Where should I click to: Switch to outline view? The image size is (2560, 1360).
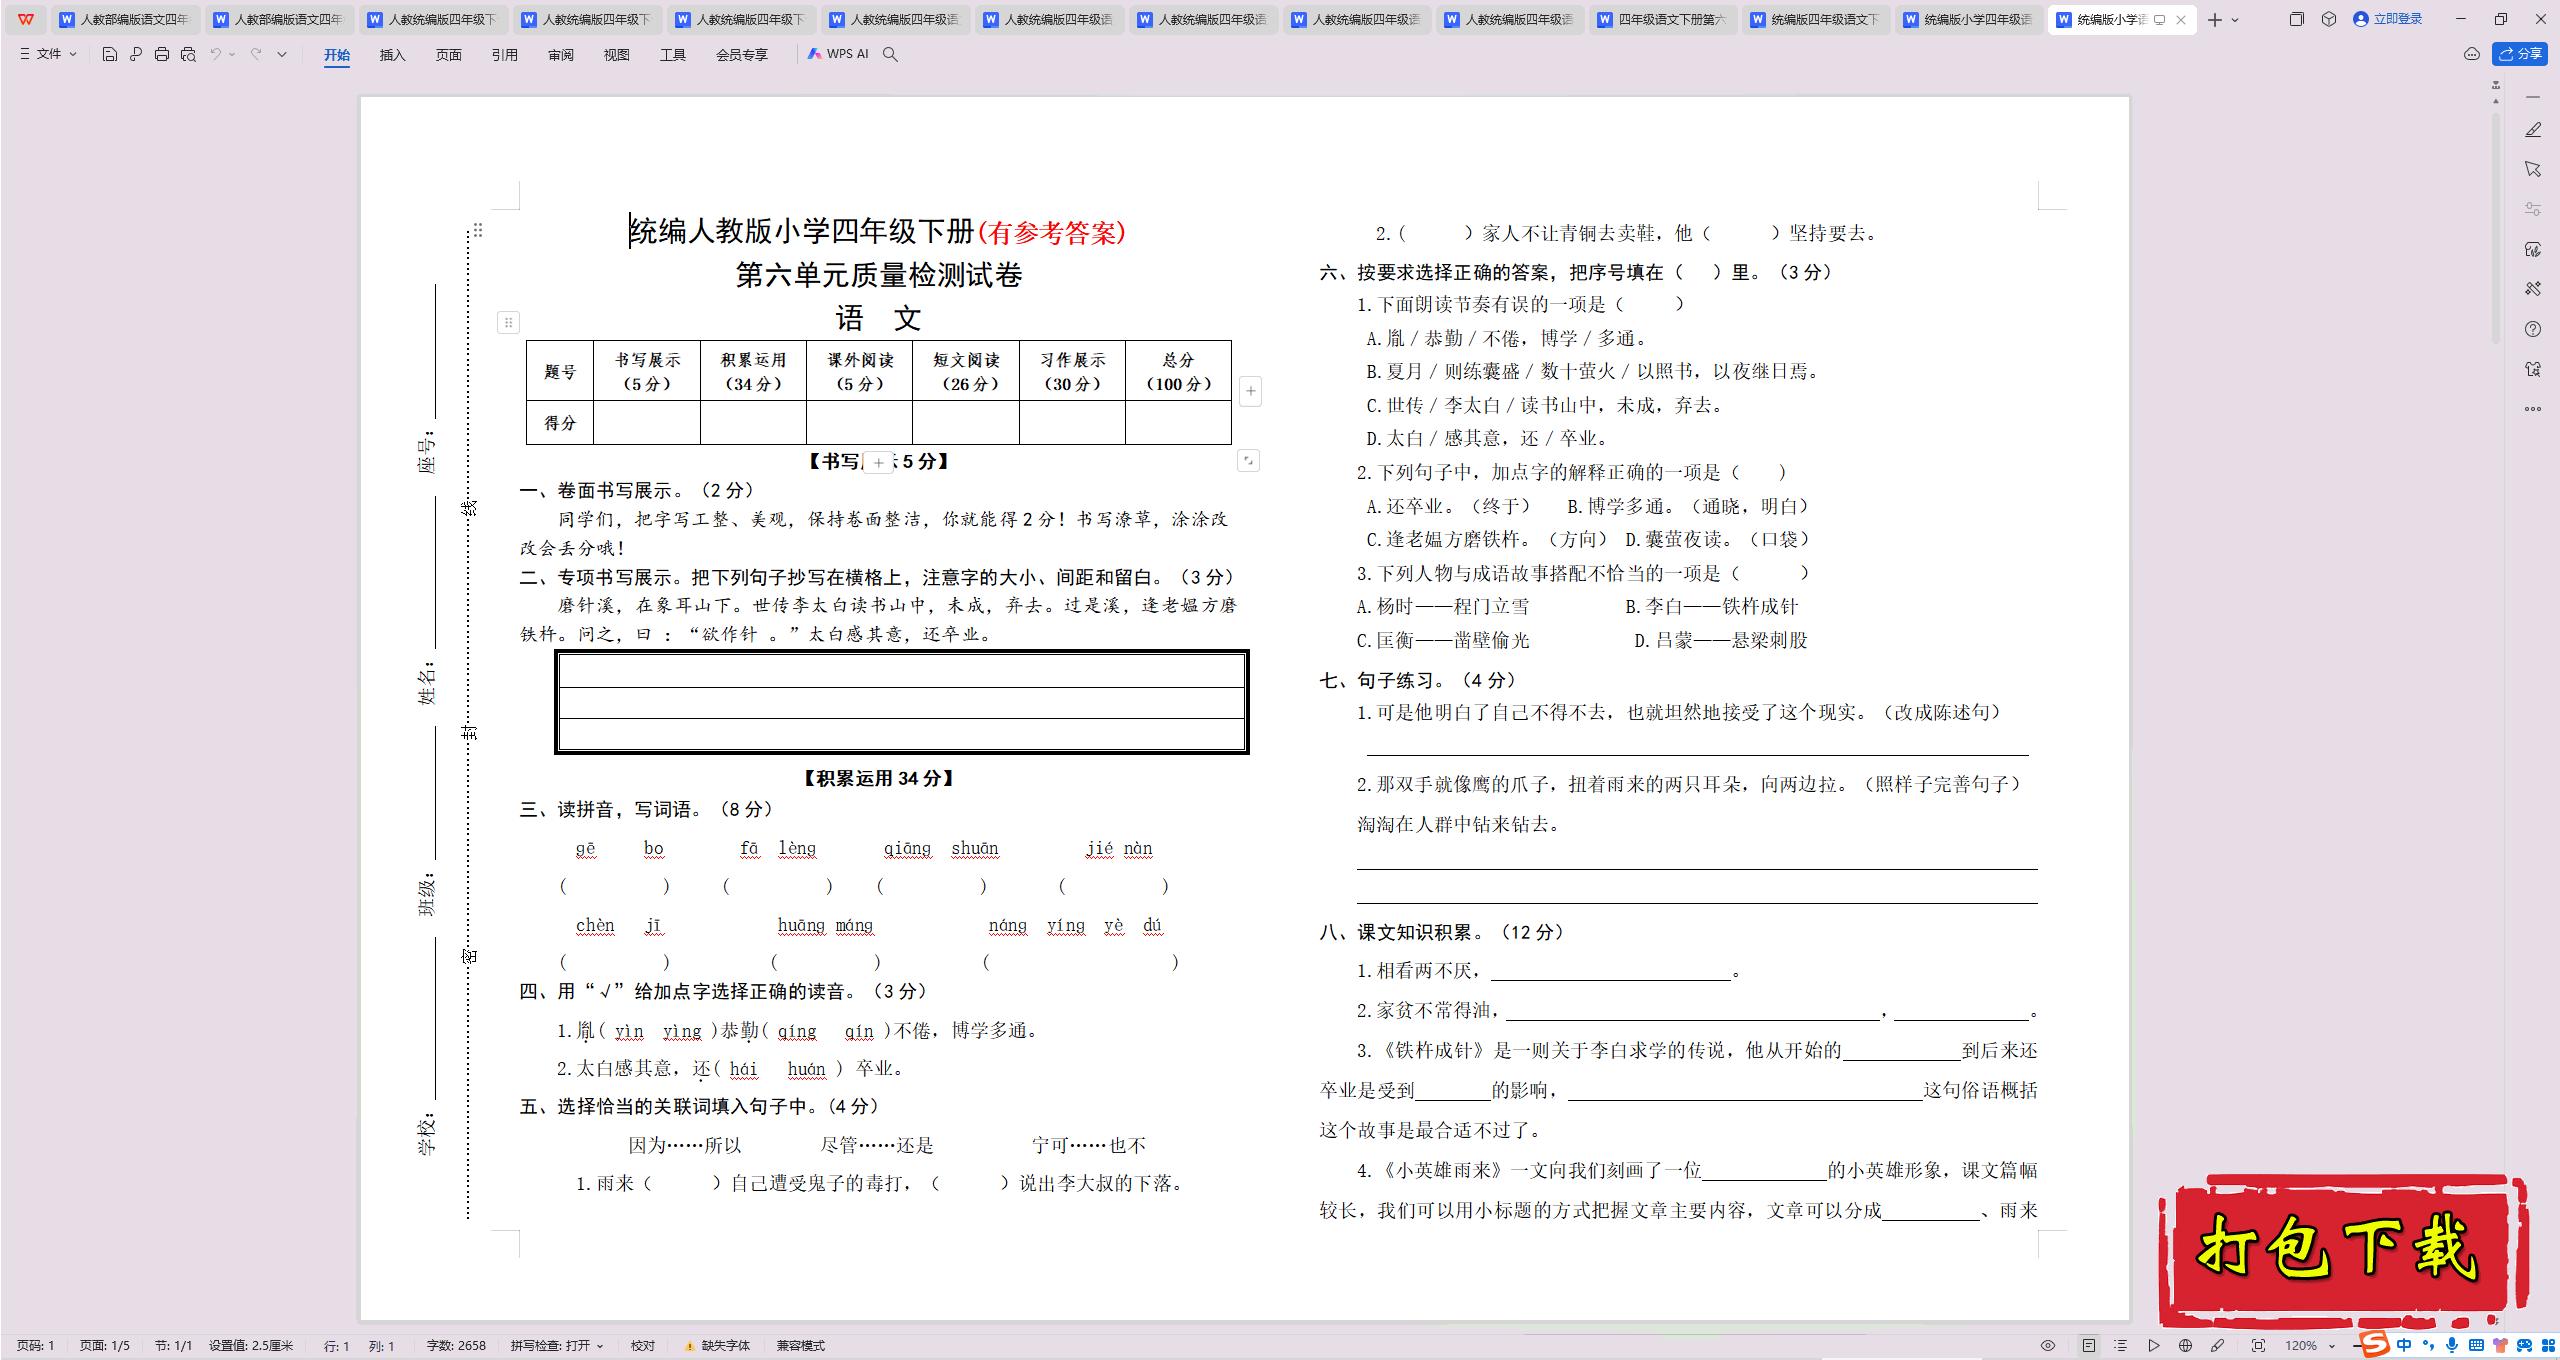[x=2121, y=1346]
